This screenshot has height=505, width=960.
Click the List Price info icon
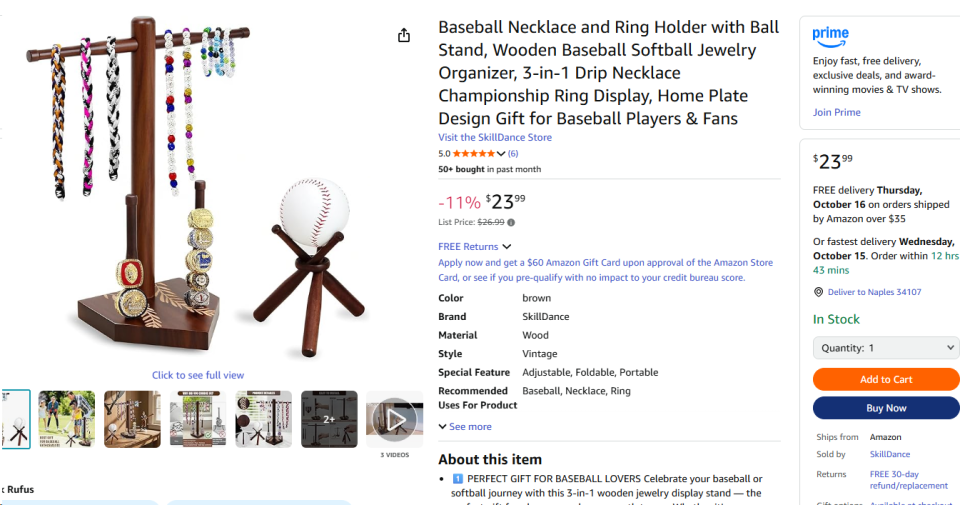pyautogui.click(x=511, y=222)
